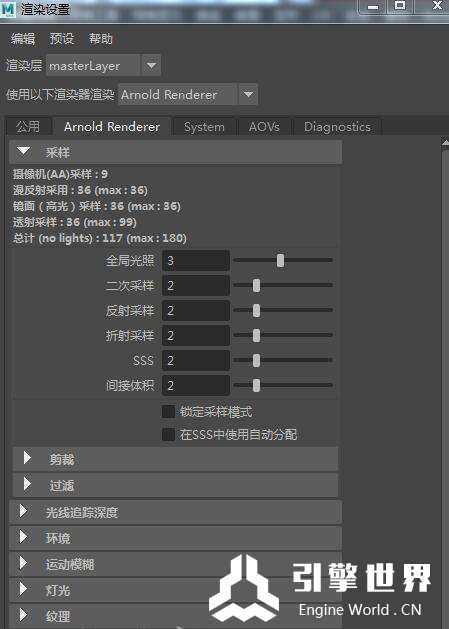Click the 二次采样 value field
449x629 pixels.
pos(196,286)
